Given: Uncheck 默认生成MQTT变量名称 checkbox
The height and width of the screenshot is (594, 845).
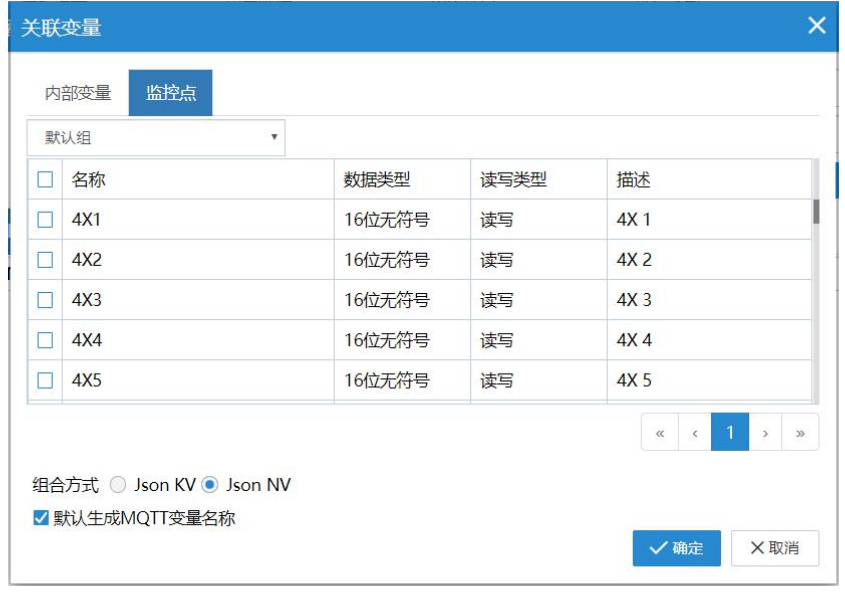Looking at the screenshot, I should pyautogui.click(x=41, y=518).
